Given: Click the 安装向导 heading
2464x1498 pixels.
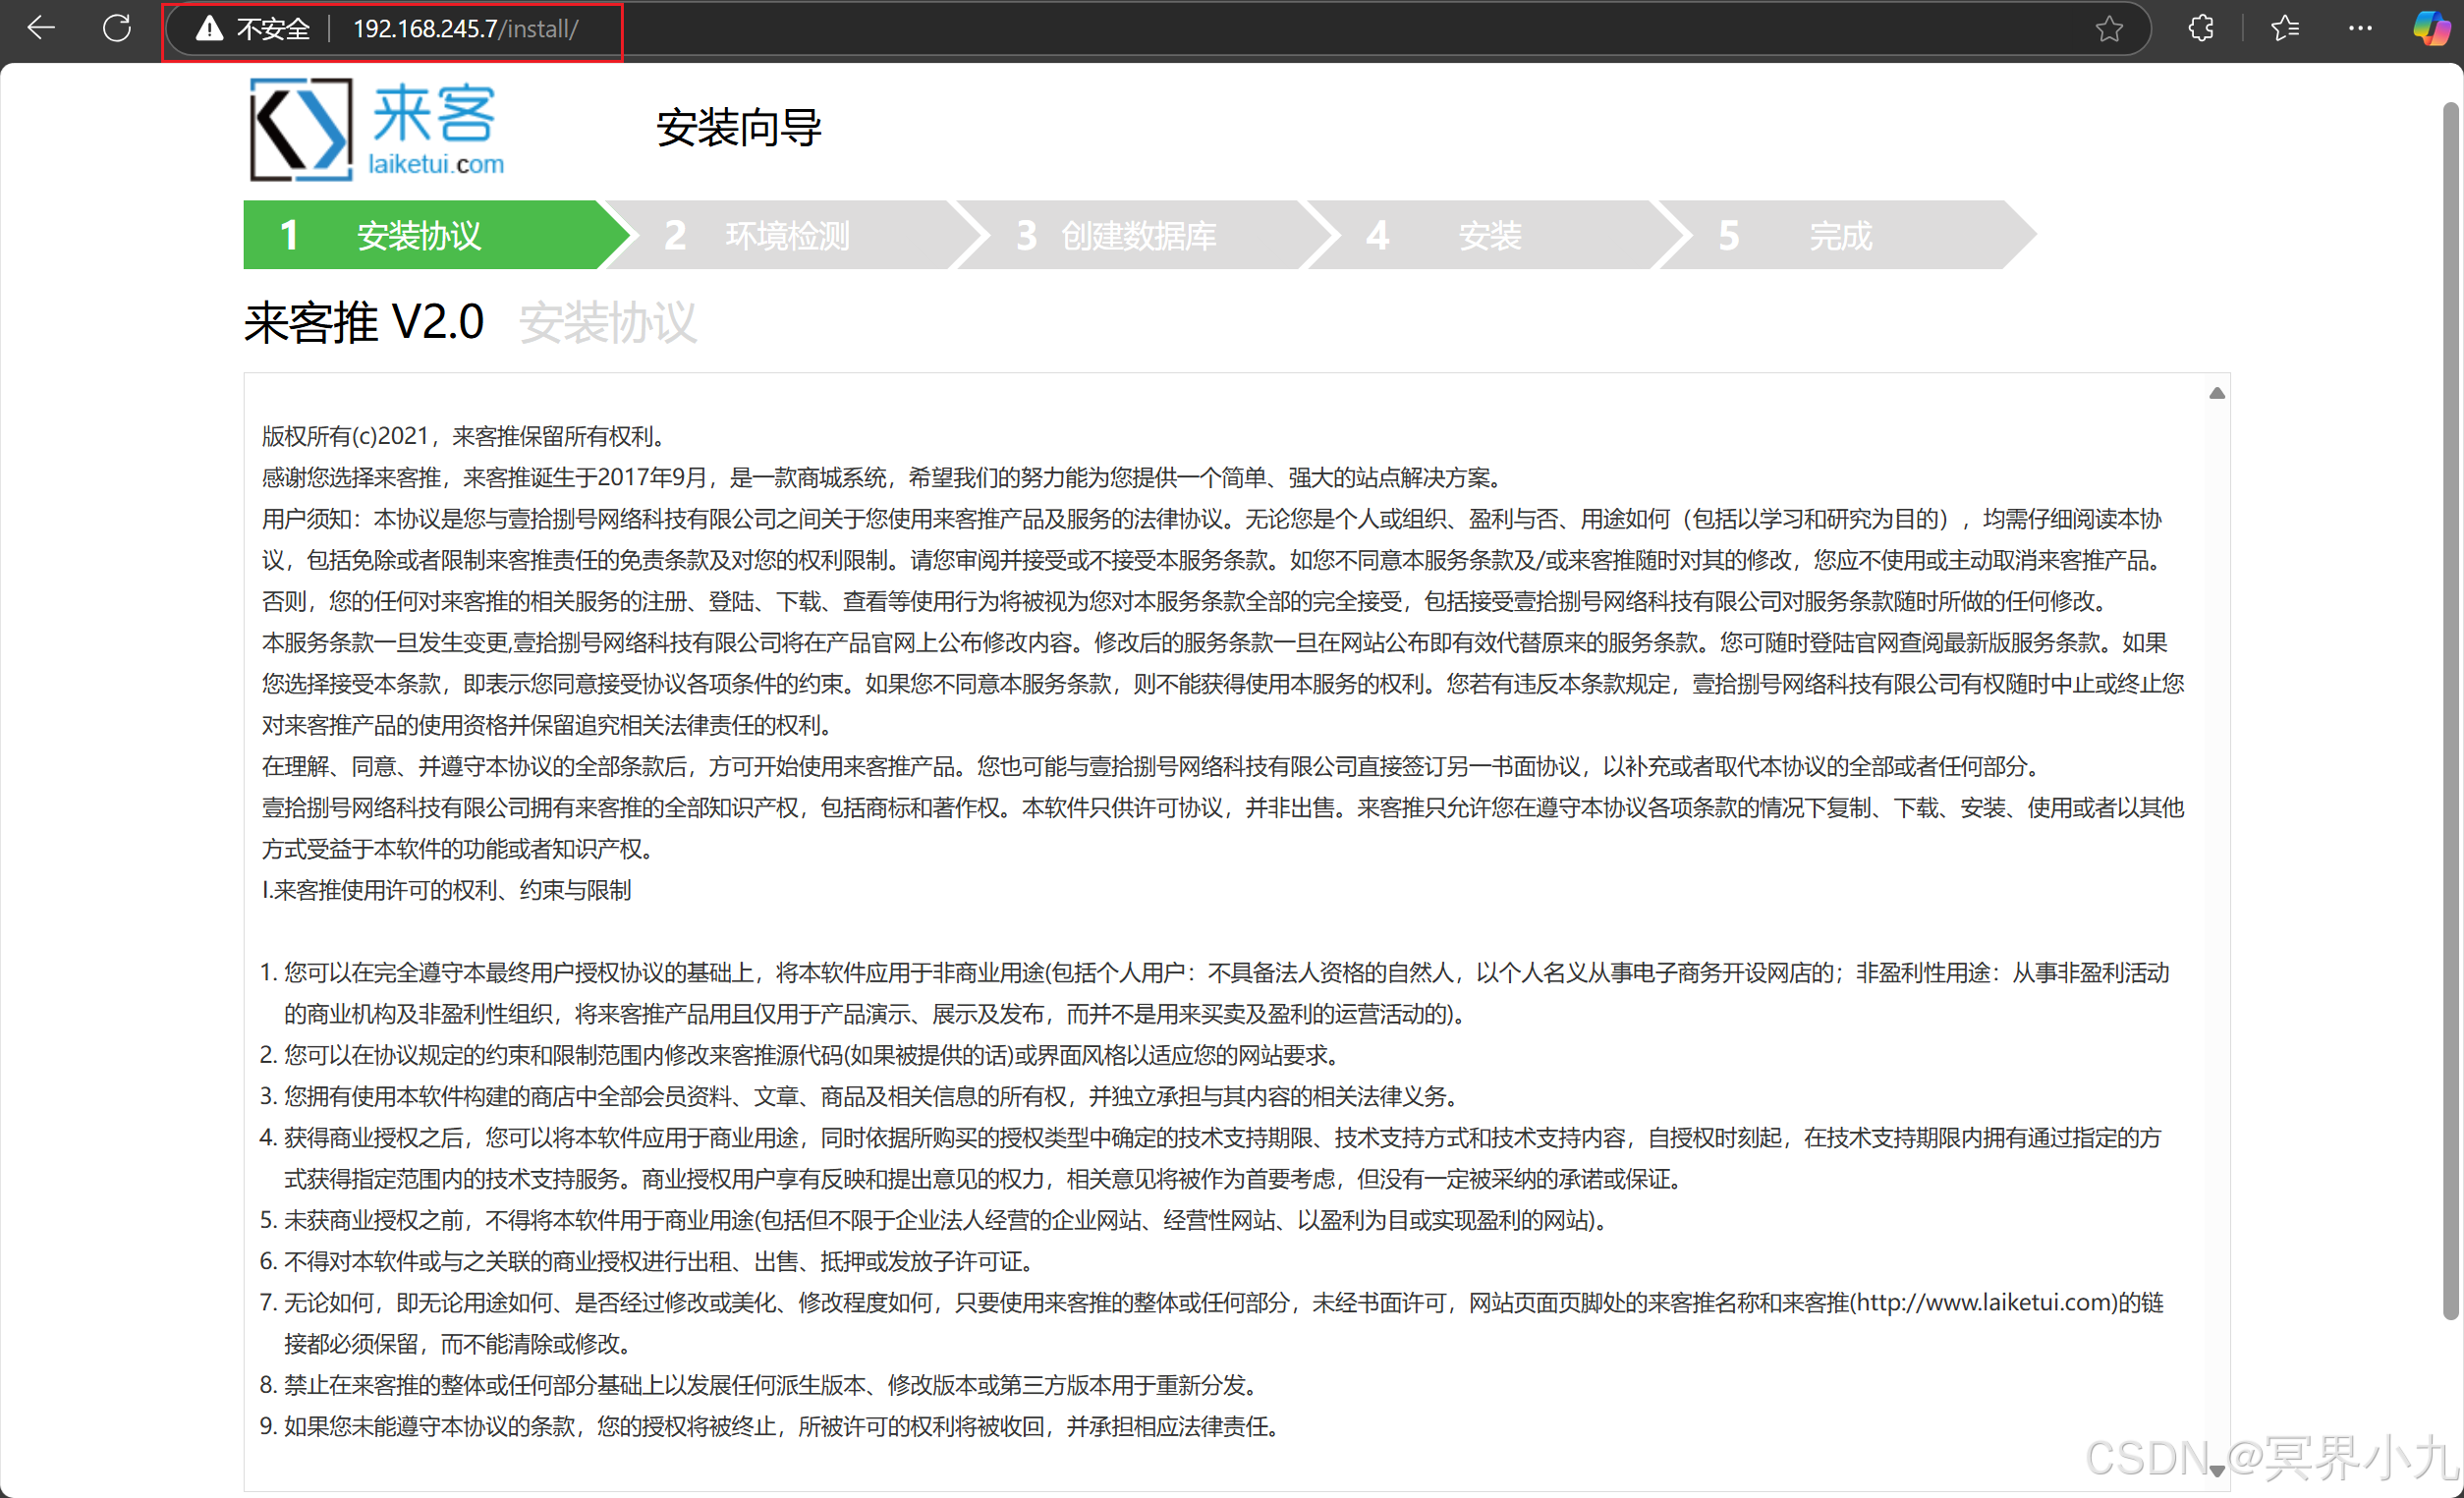Looking at the screenshot, I should coord(738,128).
